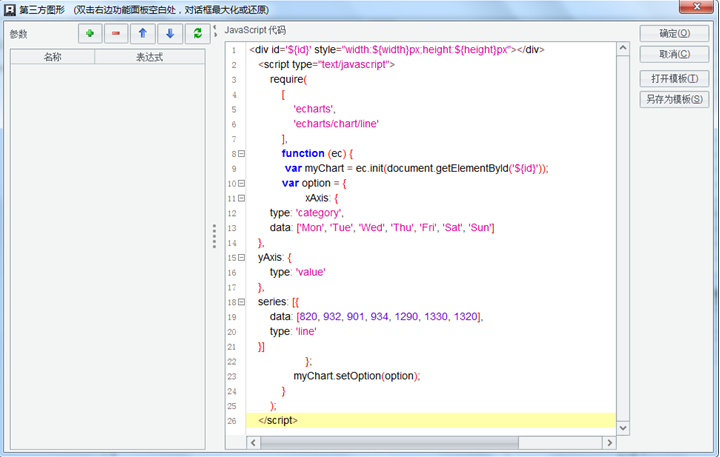Collapse the xAxis block fold marker
The width and height of the screenshot is (720, 457).
(x=241, y=199)
